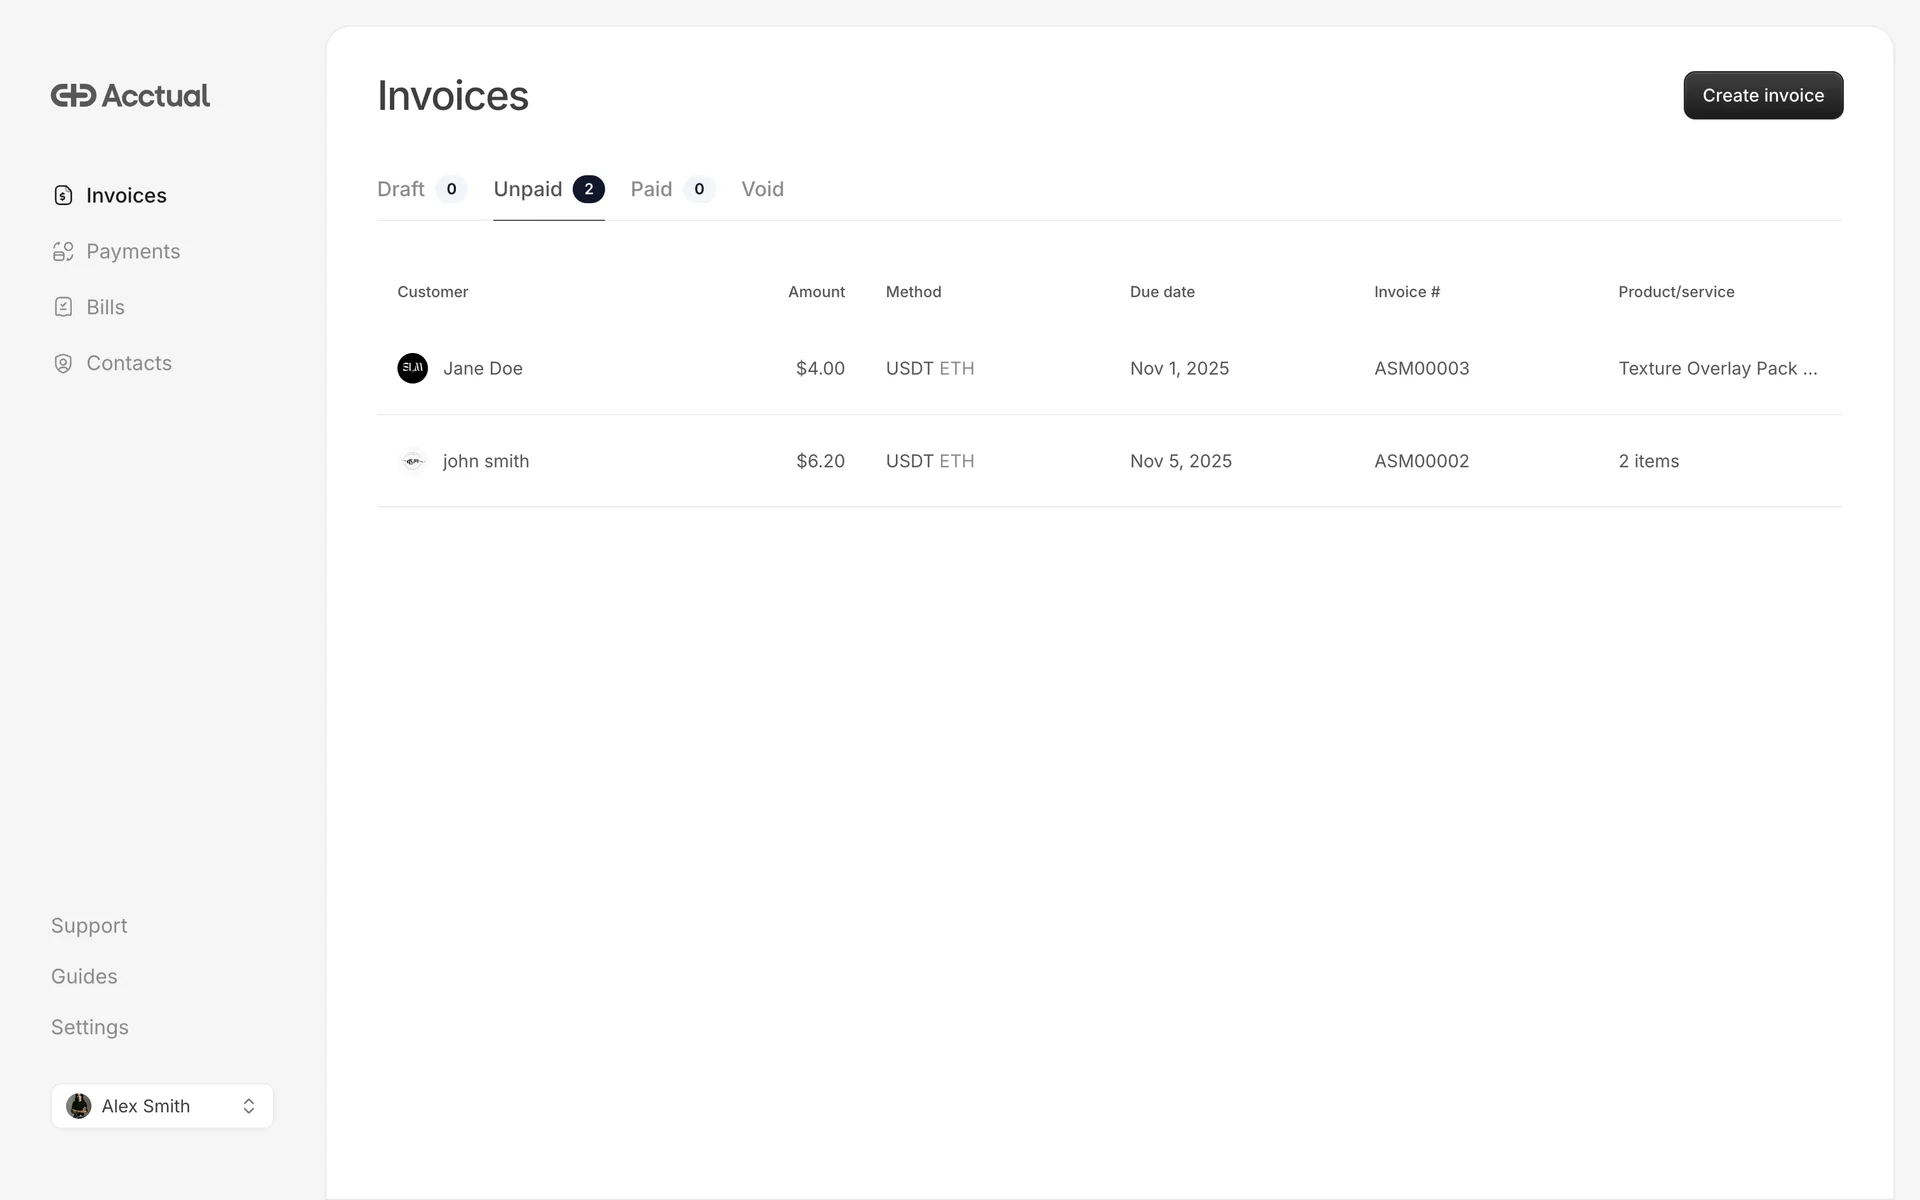Go to Settings in sidebar
The height and width of the screenshot is (1200, 1920).
point(90,1027)
